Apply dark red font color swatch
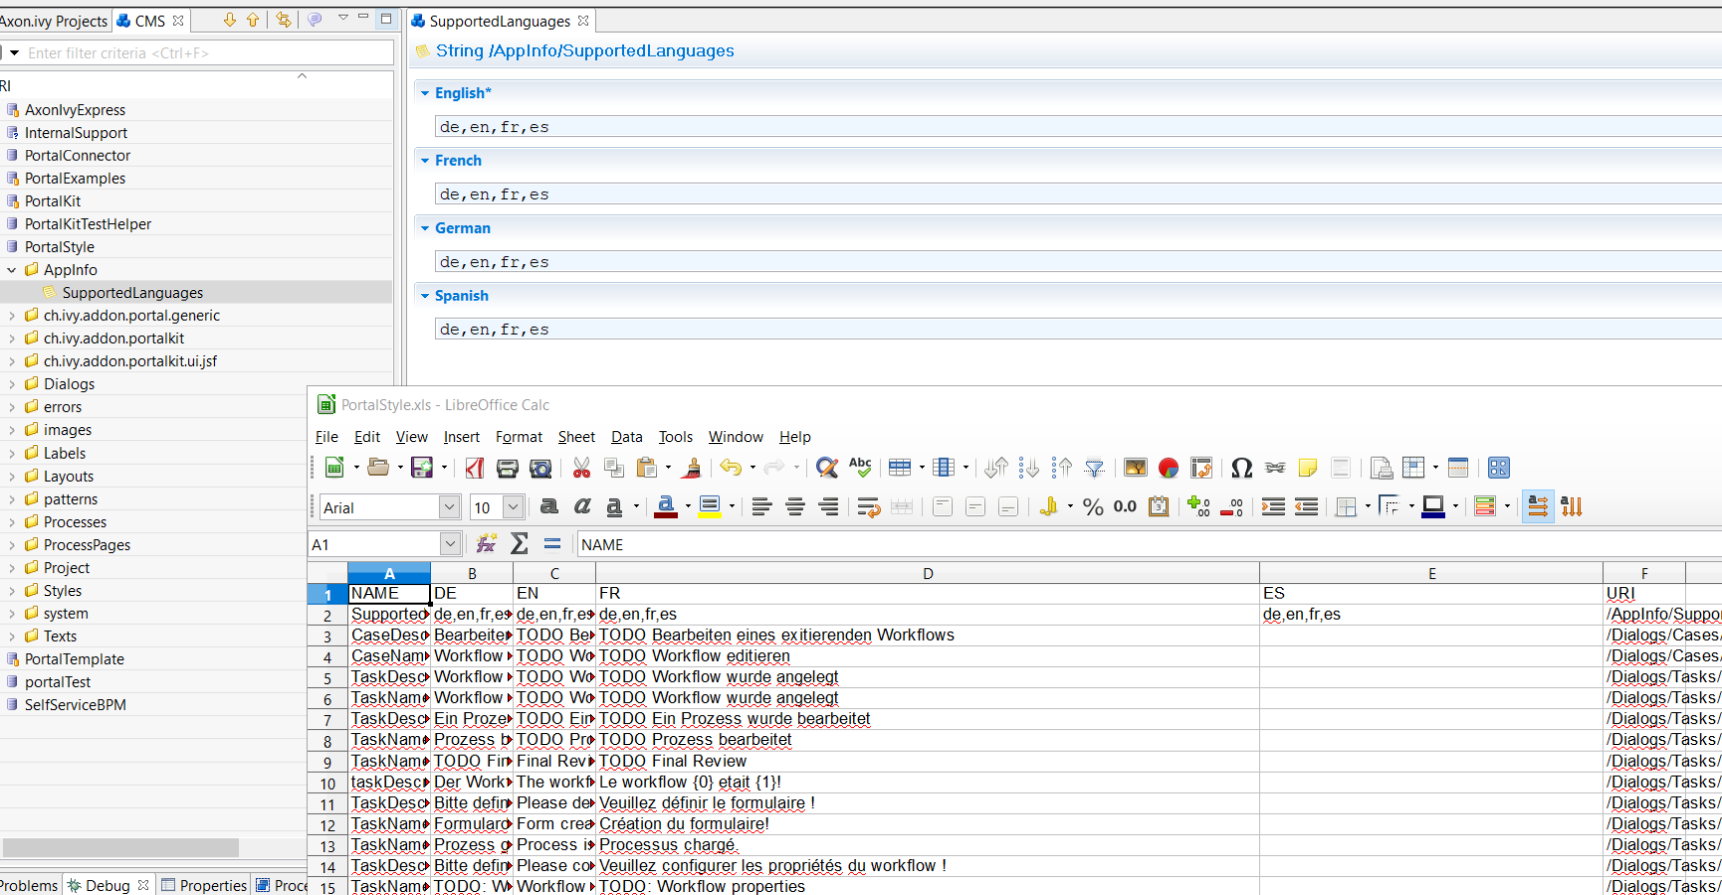 click(665, 507)
